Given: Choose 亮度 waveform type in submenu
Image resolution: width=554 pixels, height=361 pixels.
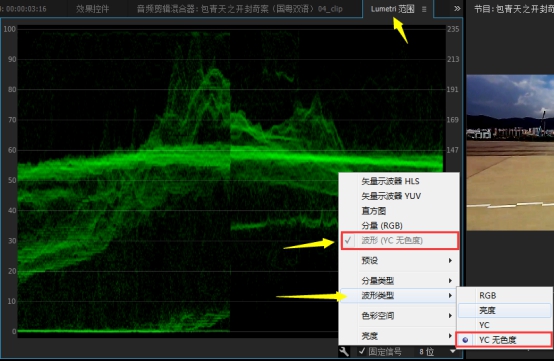Looking at the screenshot, I should [504, 310].
